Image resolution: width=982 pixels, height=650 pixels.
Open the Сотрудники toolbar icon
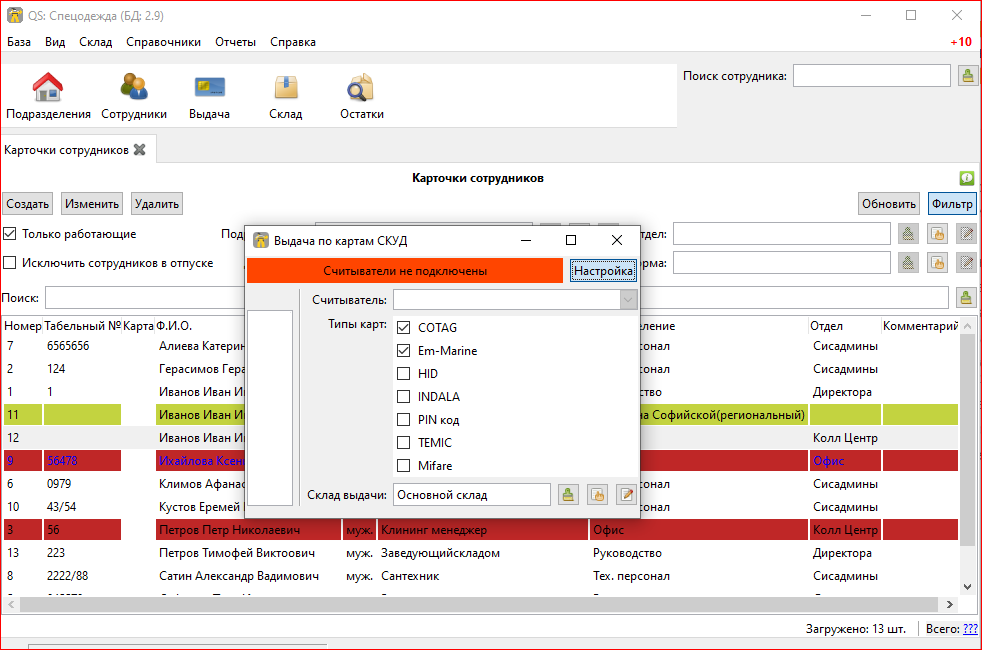(x=134, y=96)
